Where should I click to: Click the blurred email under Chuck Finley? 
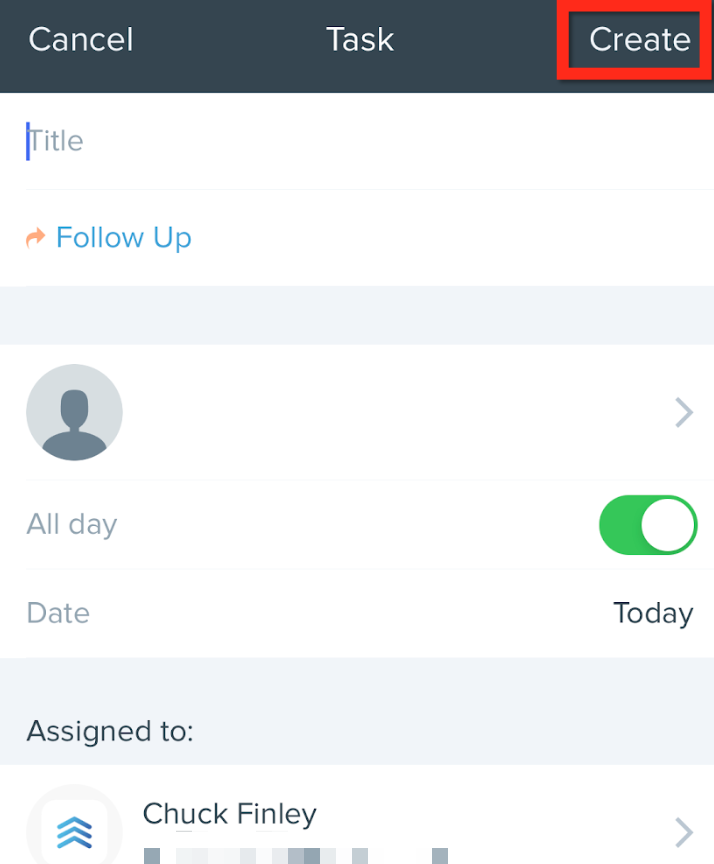click(296, 856)
